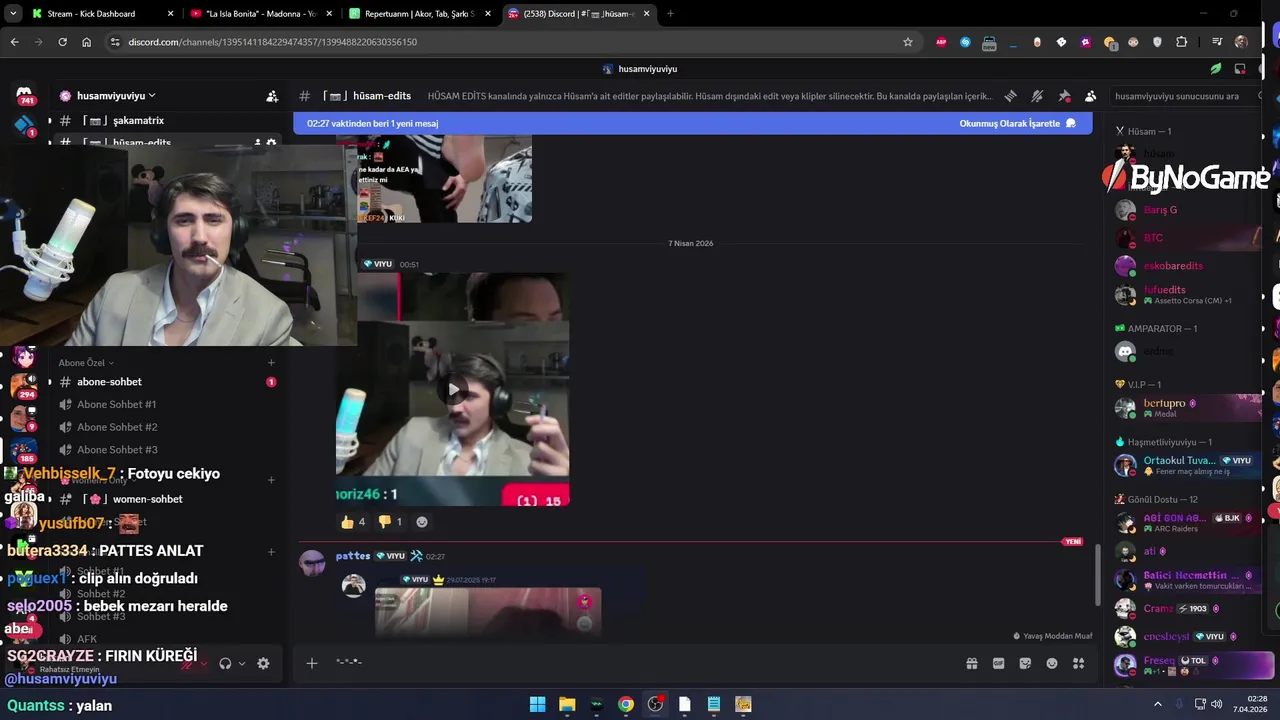Open member berlupro in V.I.P list
The height and width of the screenshot is (720, 1280).
1187,407
